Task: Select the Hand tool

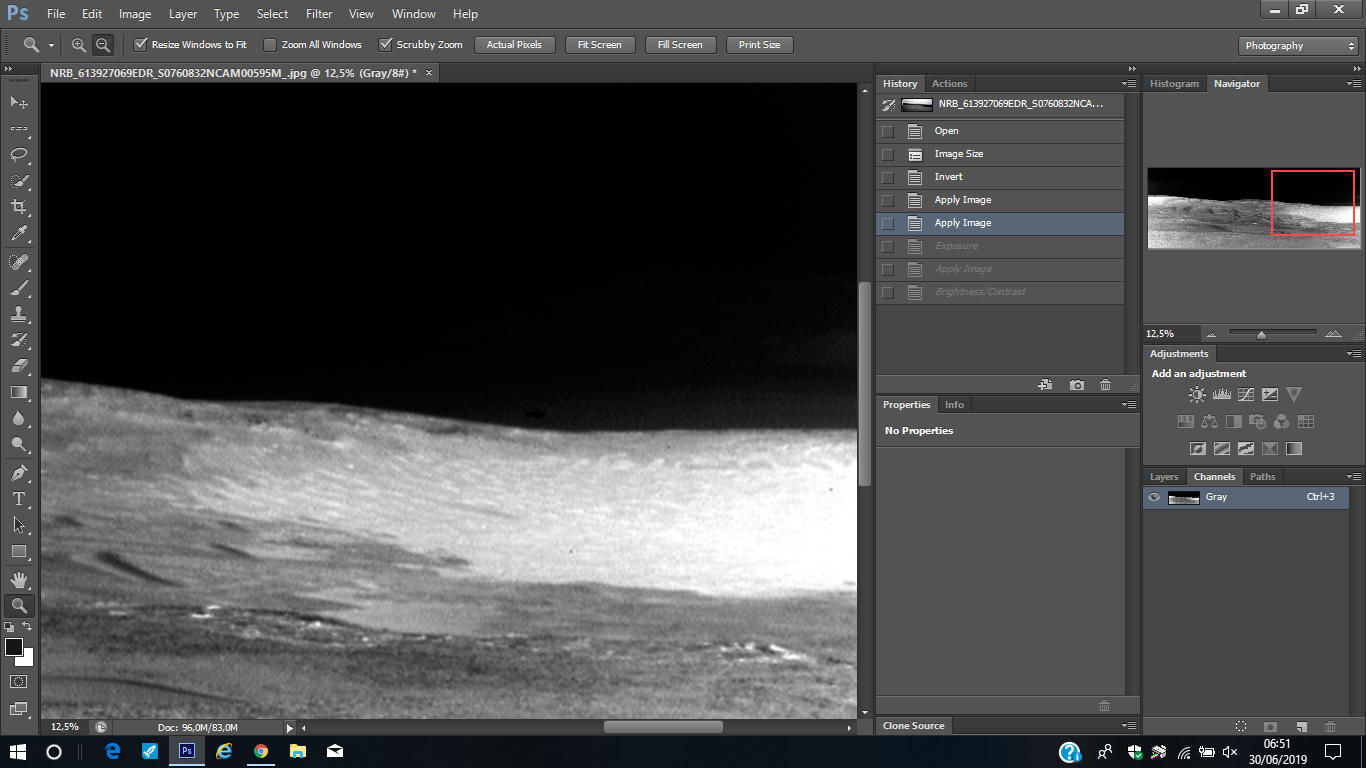Action: pos(19,579)
